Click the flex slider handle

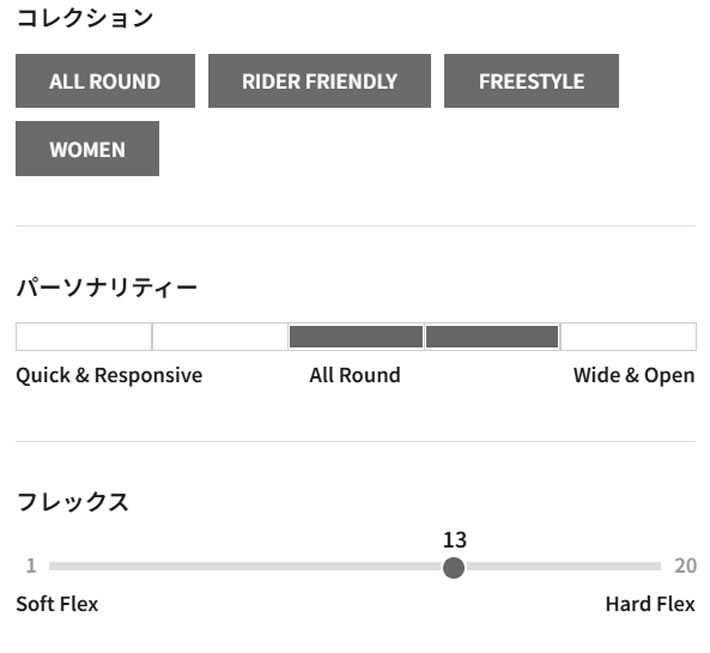(x=454, y=568)
